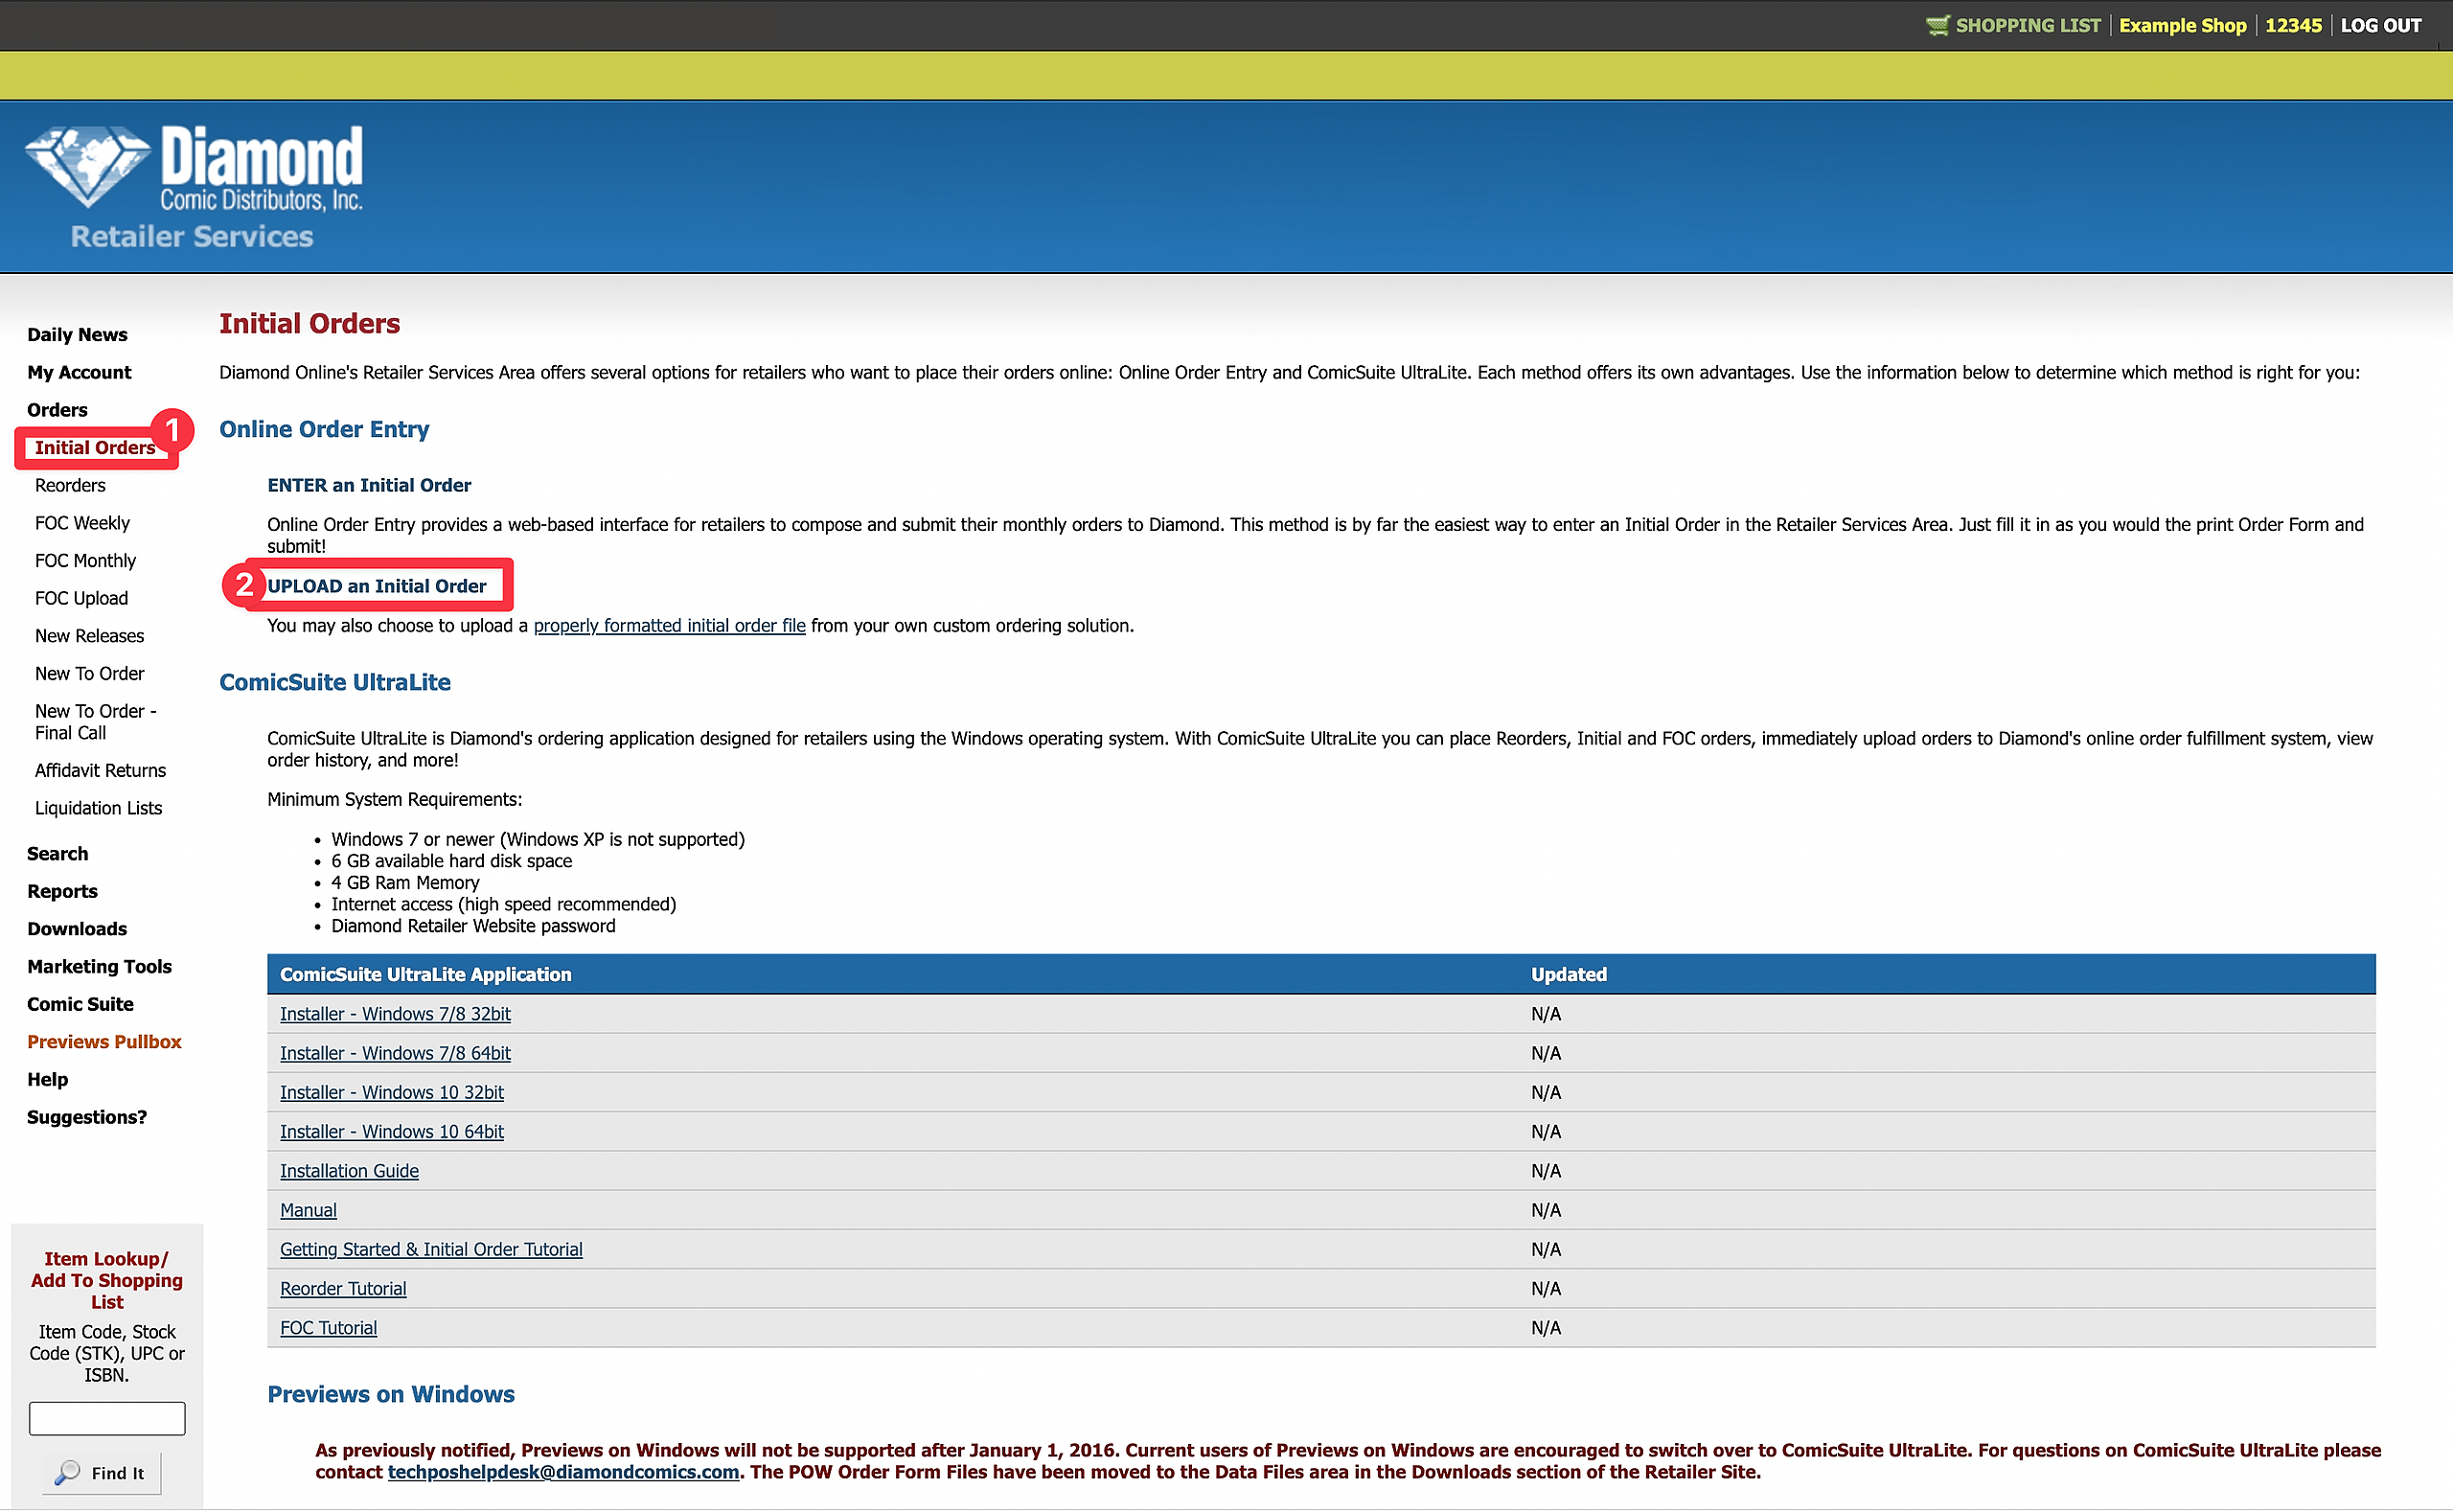Open the Installation Guide link
This screenshot has width=2453, height=1512.
tap(349, 1171)
